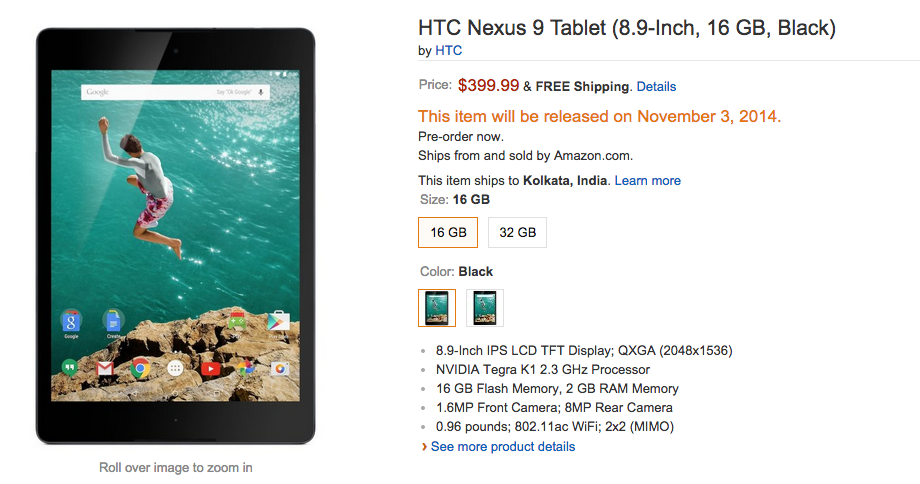Click the Play Store icon on tablet screen
Screen dimensions: 920x484
pos(279,321)
